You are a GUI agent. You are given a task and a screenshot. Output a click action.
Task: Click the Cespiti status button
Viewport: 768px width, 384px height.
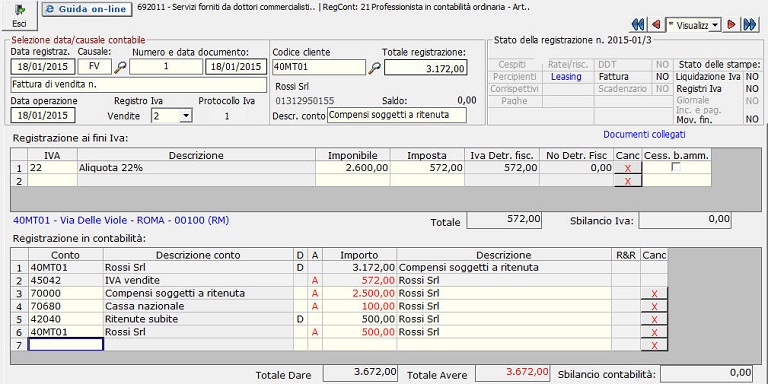(512, 65)
